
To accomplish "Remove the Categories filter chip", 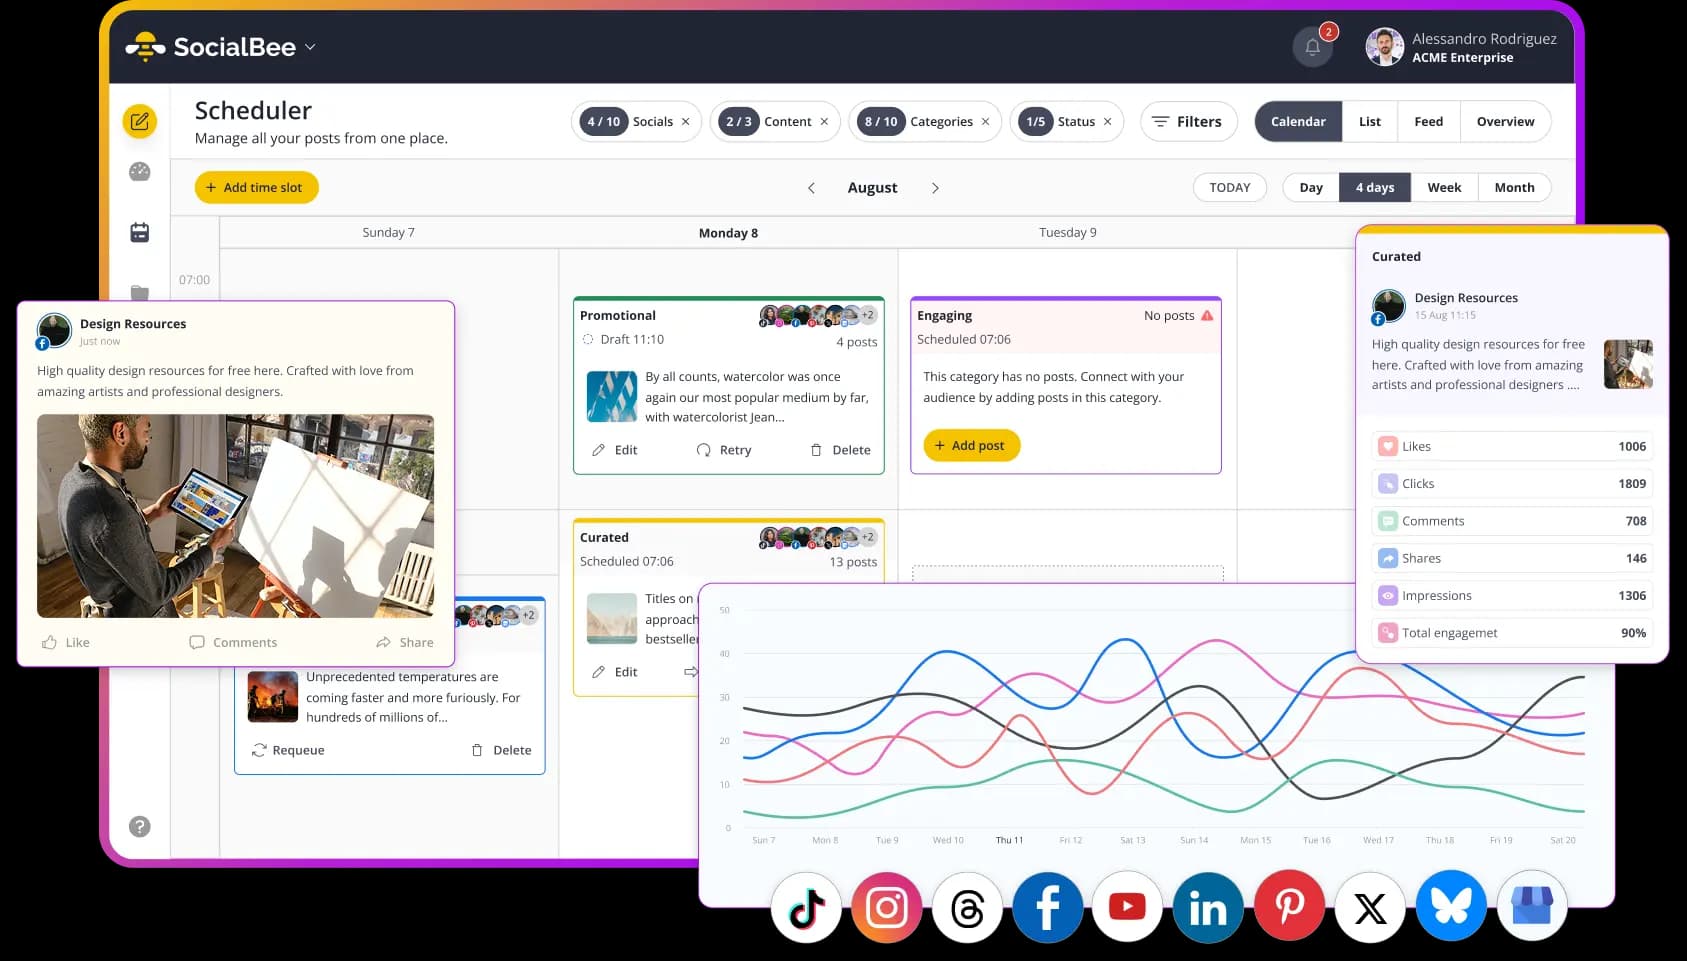I will click(x=985, y=122).
